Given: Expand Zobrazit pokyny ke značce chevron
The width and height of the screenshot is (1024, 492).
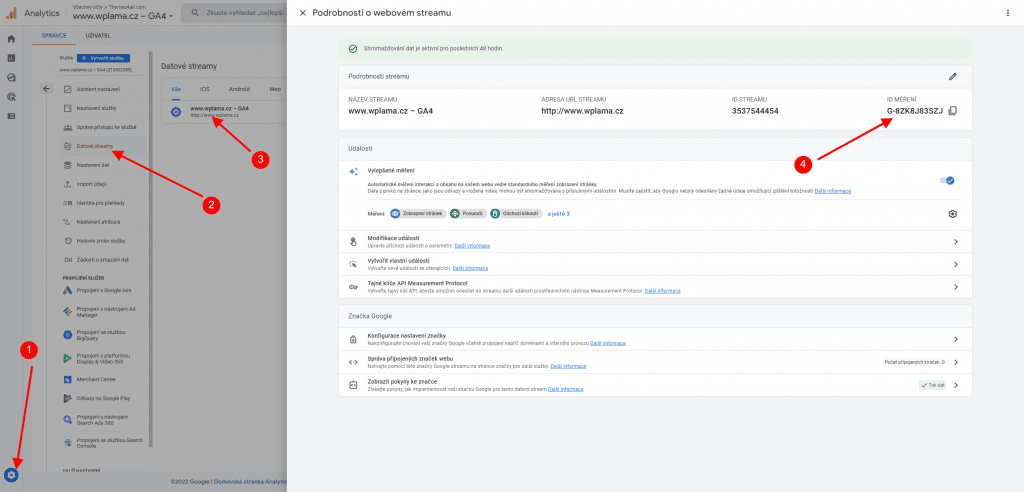Looking at the screenshot, I should [955, 385].
